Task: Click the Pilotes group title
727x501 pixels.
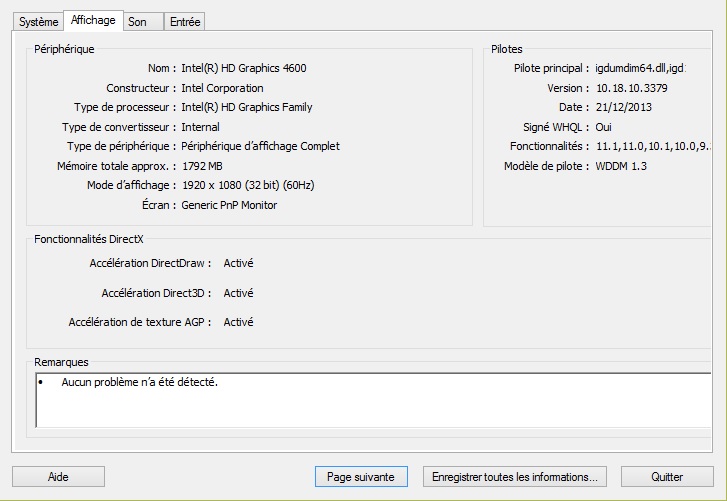Action: point(507,49)
